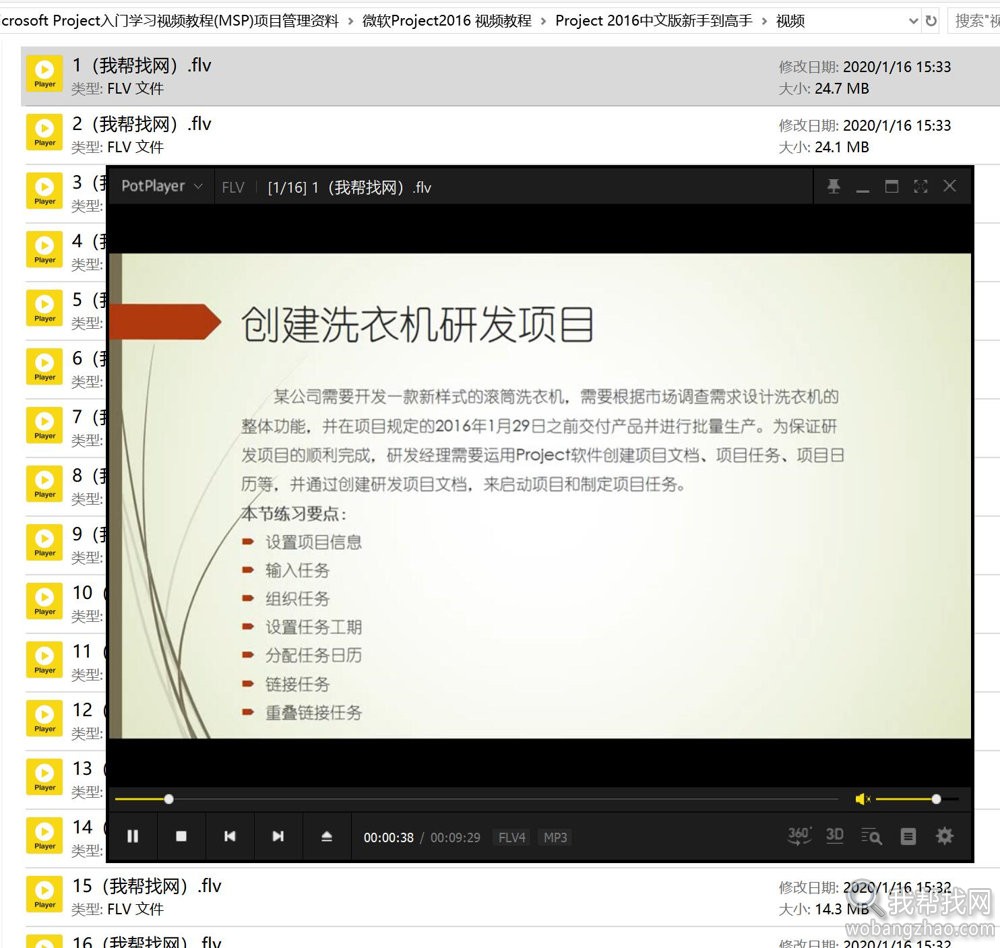Select file 2 (我帮找网) .flv
1000x948 pixels.
point(510,135)
